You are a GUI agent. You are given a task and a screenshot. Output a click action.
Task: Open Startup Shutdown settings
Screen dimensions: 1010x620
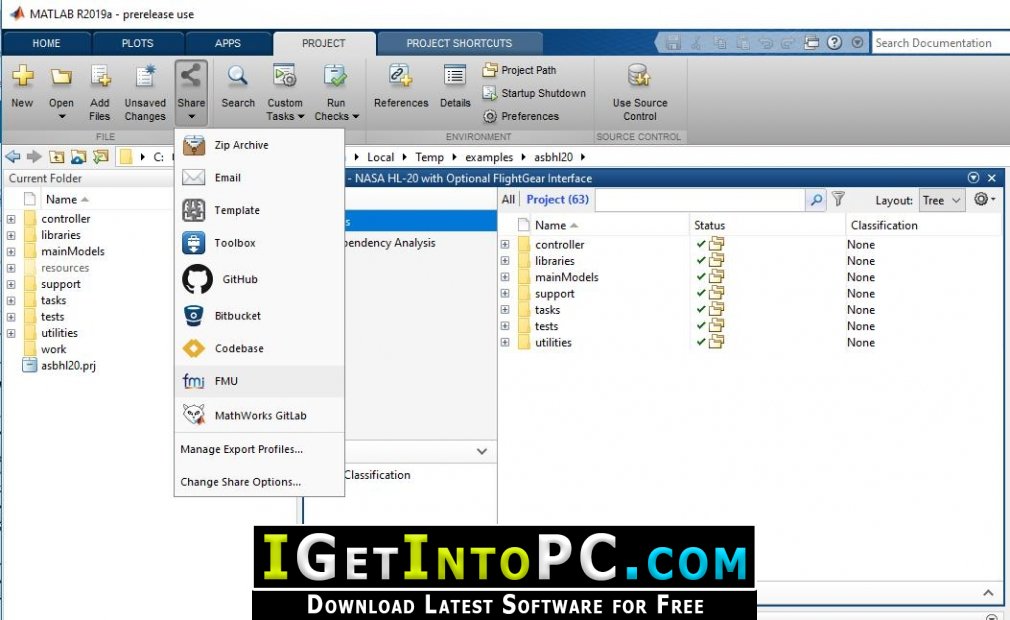pos(534,93)
